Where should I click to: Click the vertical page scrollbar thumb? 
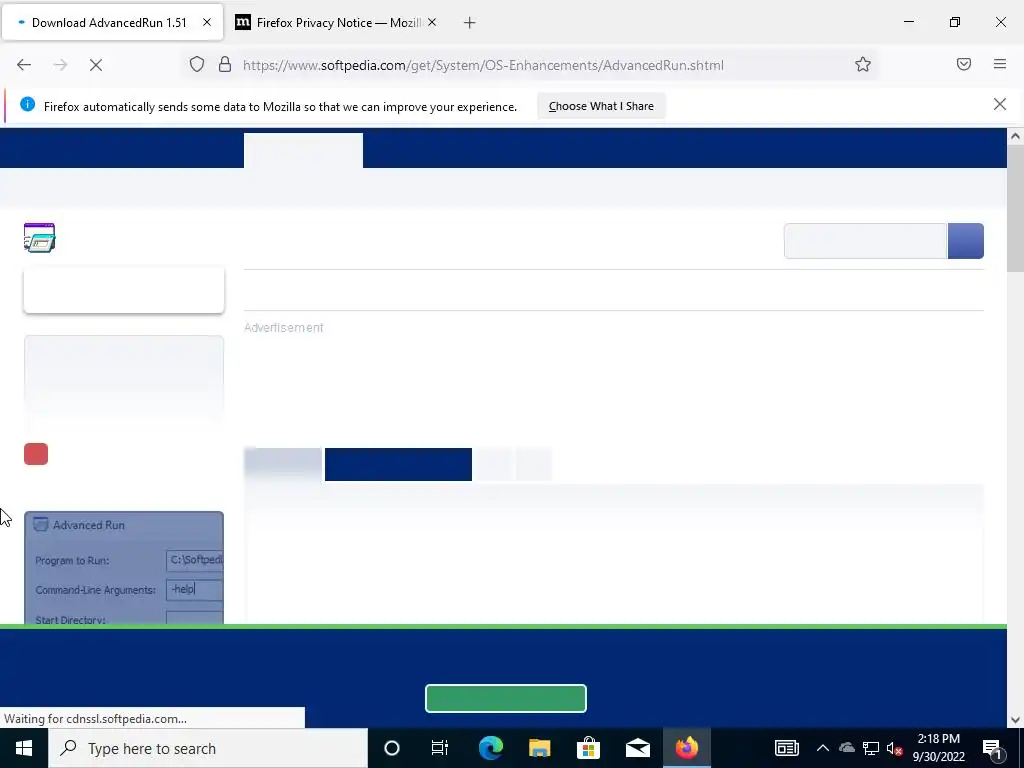1015,209
